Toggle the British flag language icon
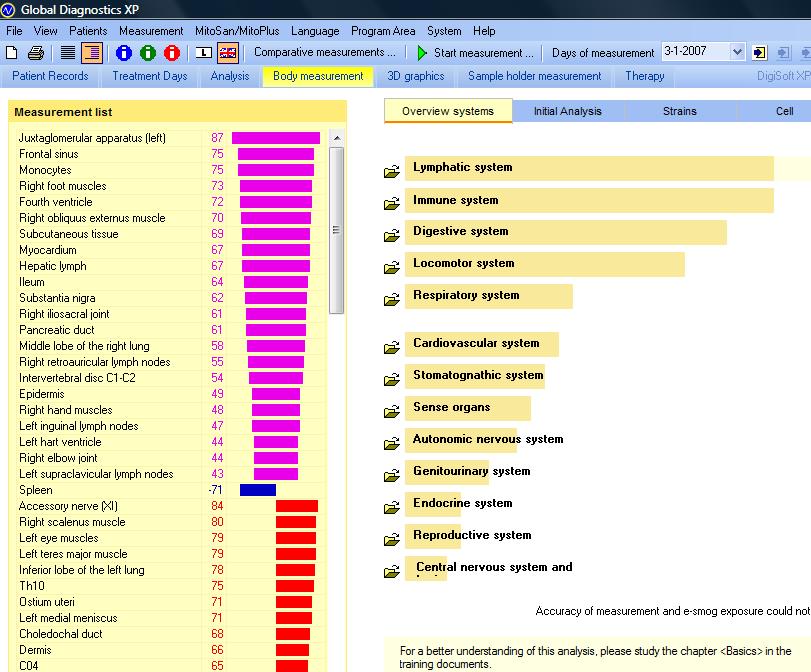This screenshot has width=811, height=672. (x=228, y=53)
